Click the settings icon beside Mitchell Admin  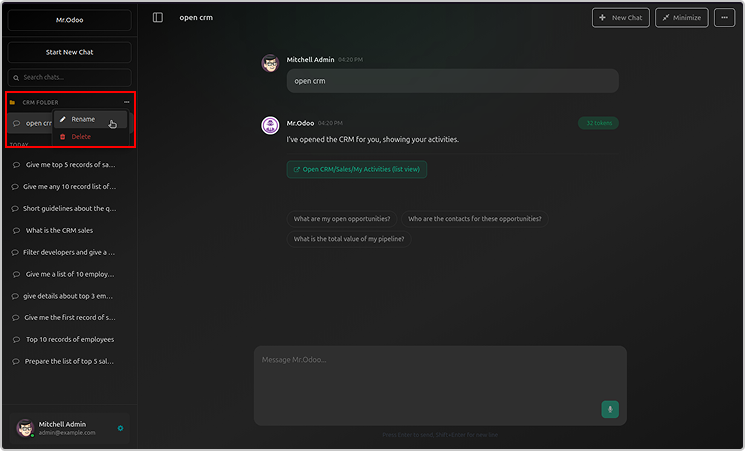[120, 428]
